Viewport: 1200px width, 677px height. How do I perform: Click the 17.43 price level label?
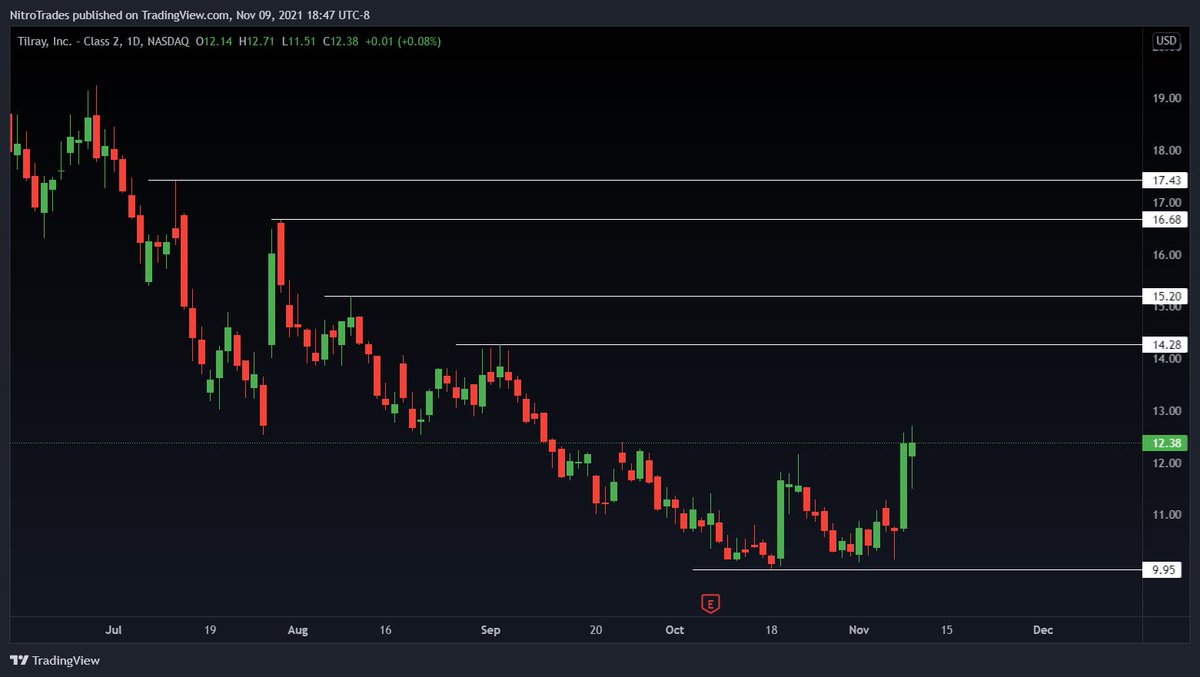(1164, 181)
